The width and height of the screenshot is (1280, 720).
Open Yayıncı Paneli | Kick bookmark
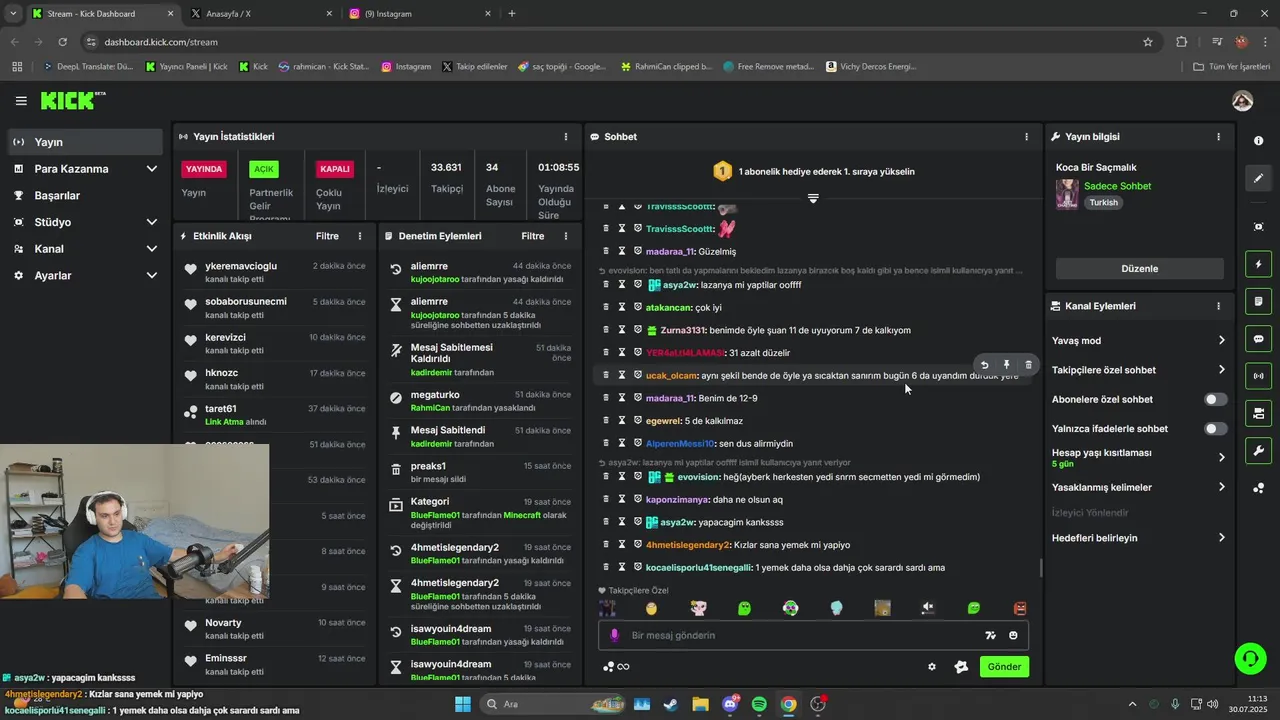point(187,67)
